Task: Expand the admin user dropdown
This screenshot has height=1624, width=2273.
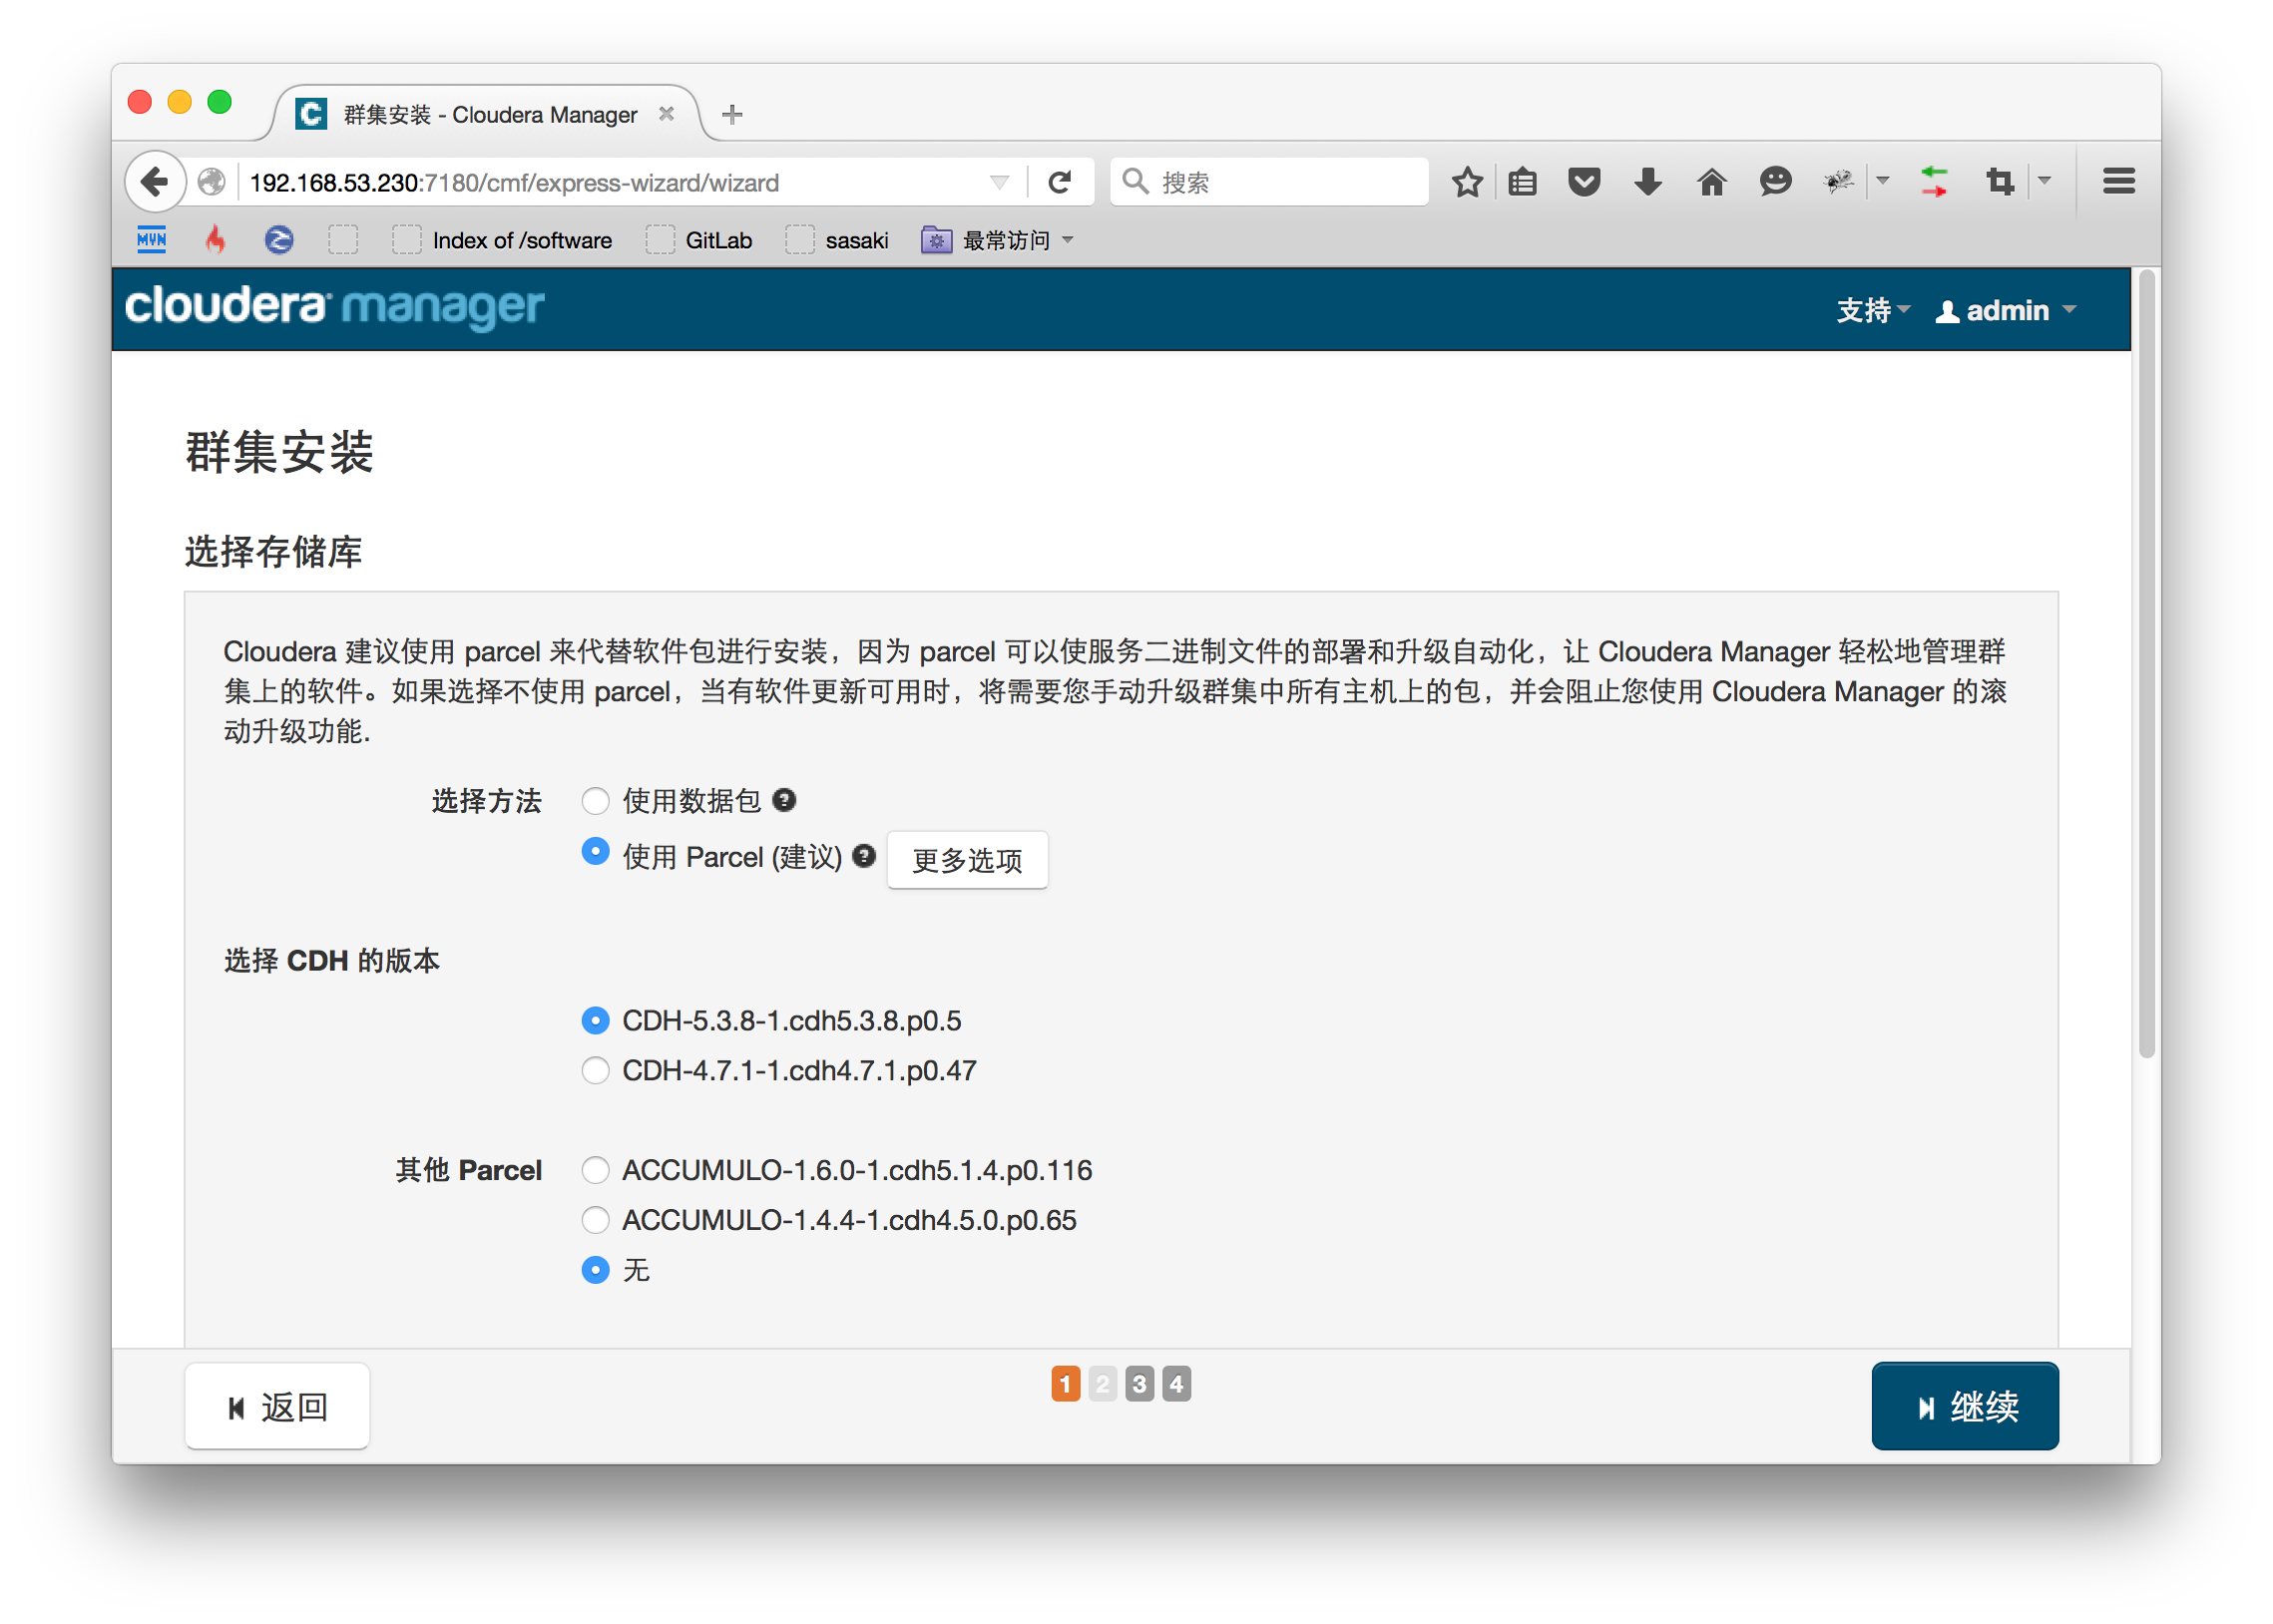Action: coord(2006,311)
